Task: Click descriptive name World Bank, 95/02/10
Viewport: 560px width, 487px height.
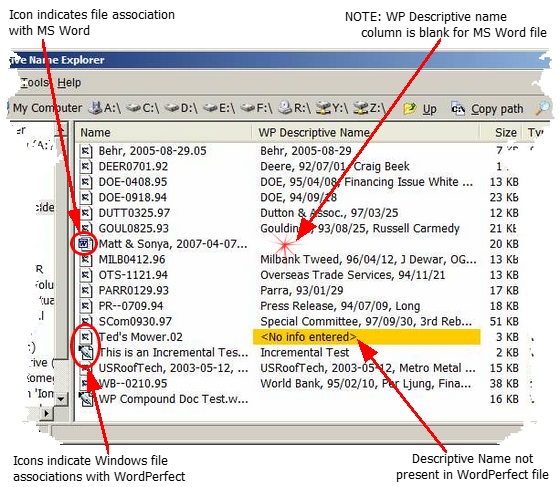Action: click(365, 384)
